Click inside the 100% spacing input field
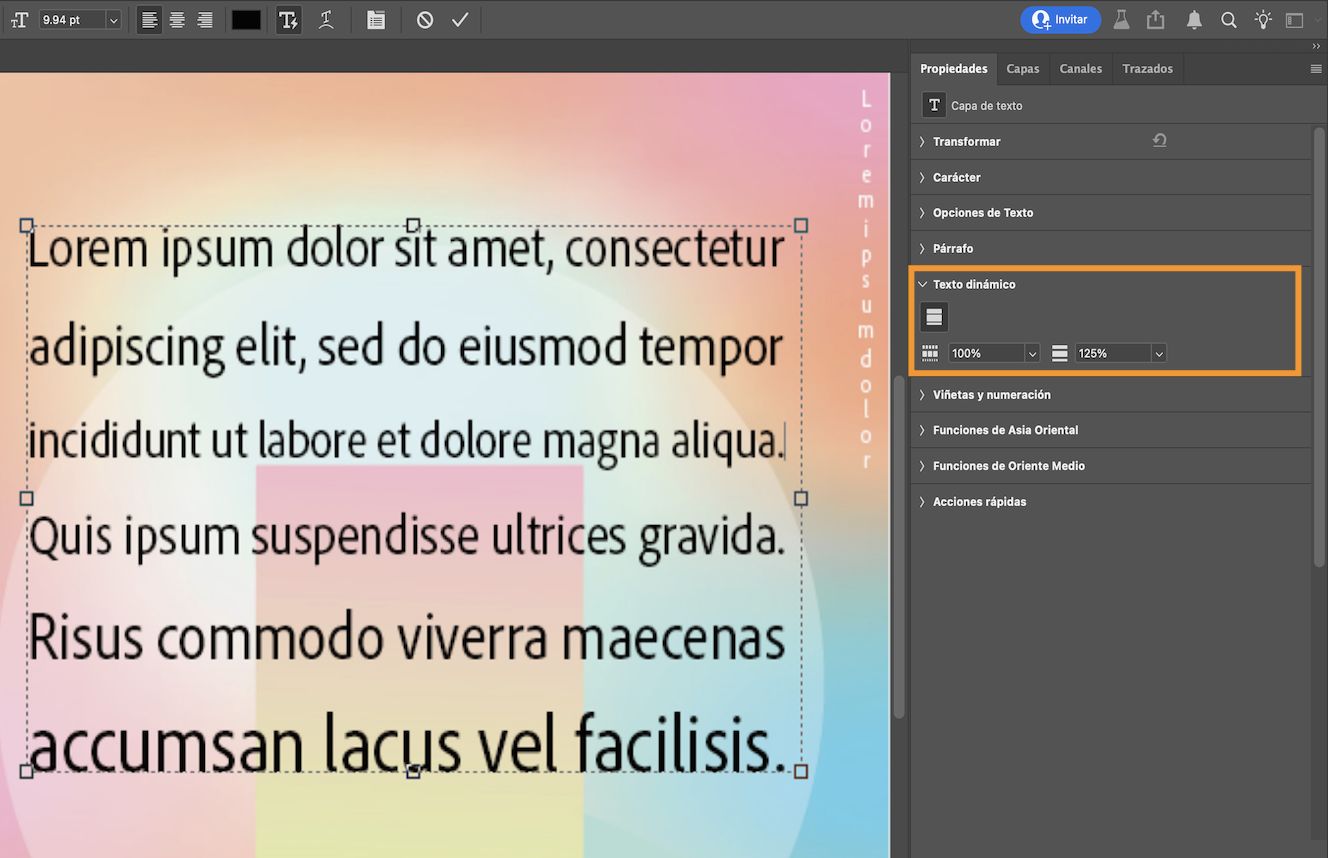Image resolution: width=1328 pixels, height=858 pixels. coord(985,352)
